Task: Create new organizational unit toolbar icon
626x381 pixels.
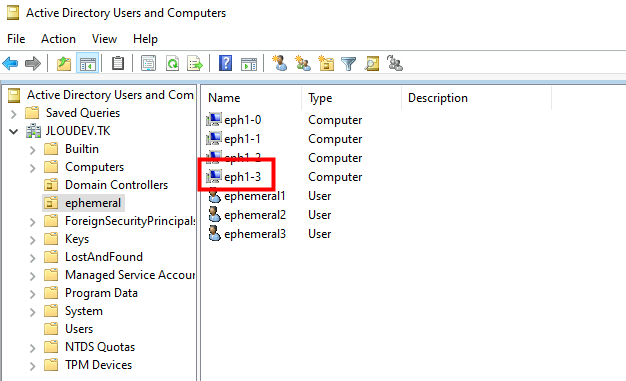Action: coord(326,63)
